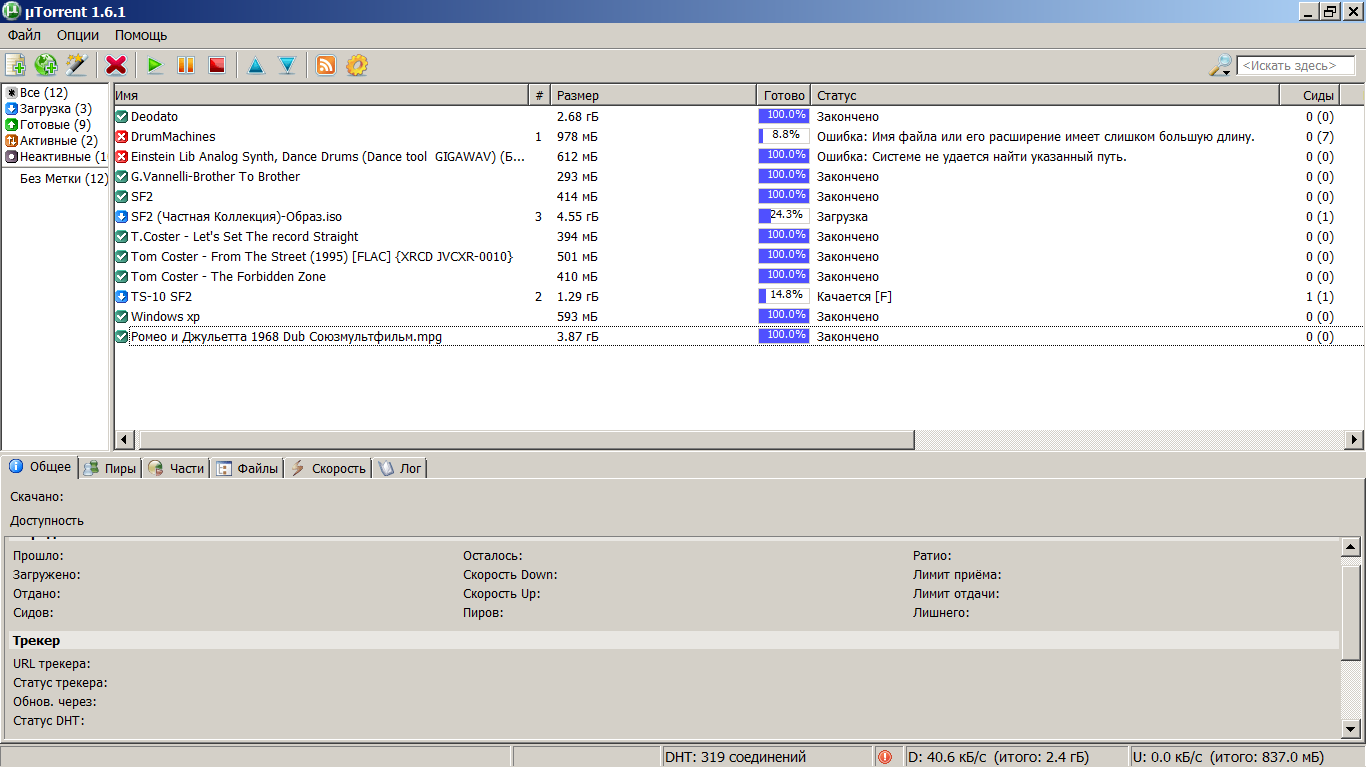Click the orange Pause torrent icon
1366x768 pixels.
pyautogui.click(x=185, y=65)
